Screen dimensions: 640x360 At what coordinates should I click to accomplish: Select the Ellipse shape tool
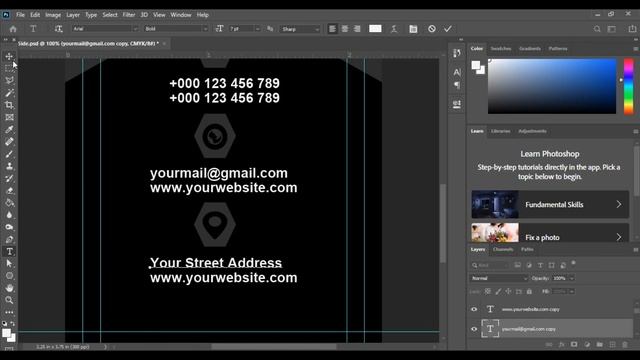pos(9,276)
